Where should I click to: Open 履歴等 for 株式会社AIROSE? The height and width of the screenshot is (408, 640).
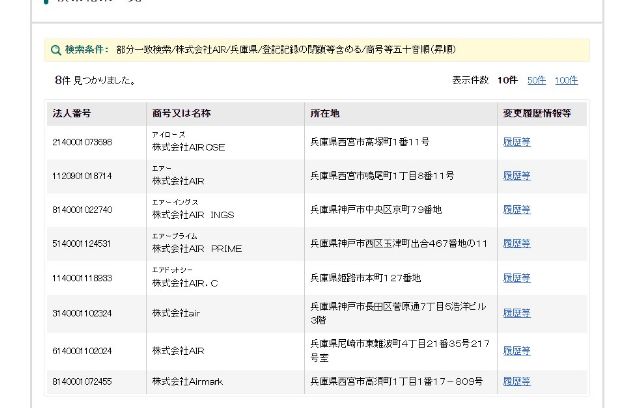point(517,142)
